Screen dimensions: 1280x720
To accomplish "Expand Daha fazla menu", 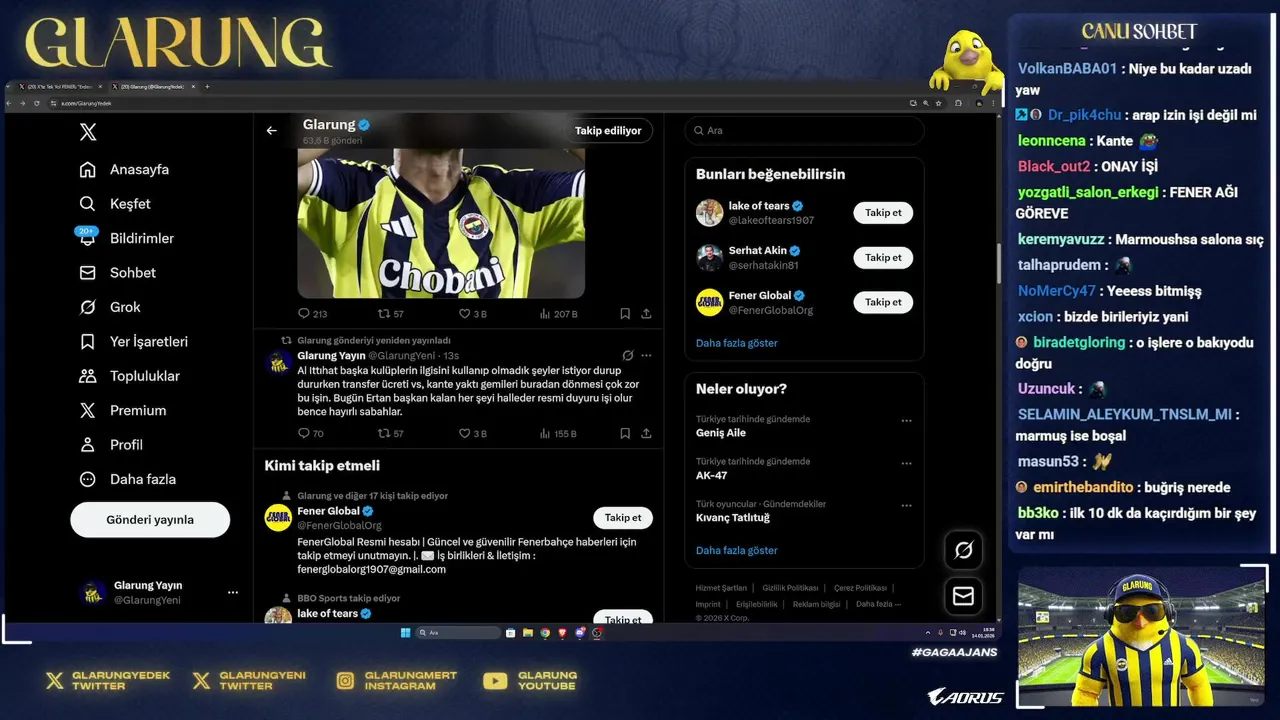I will click(x=127, y=479).
